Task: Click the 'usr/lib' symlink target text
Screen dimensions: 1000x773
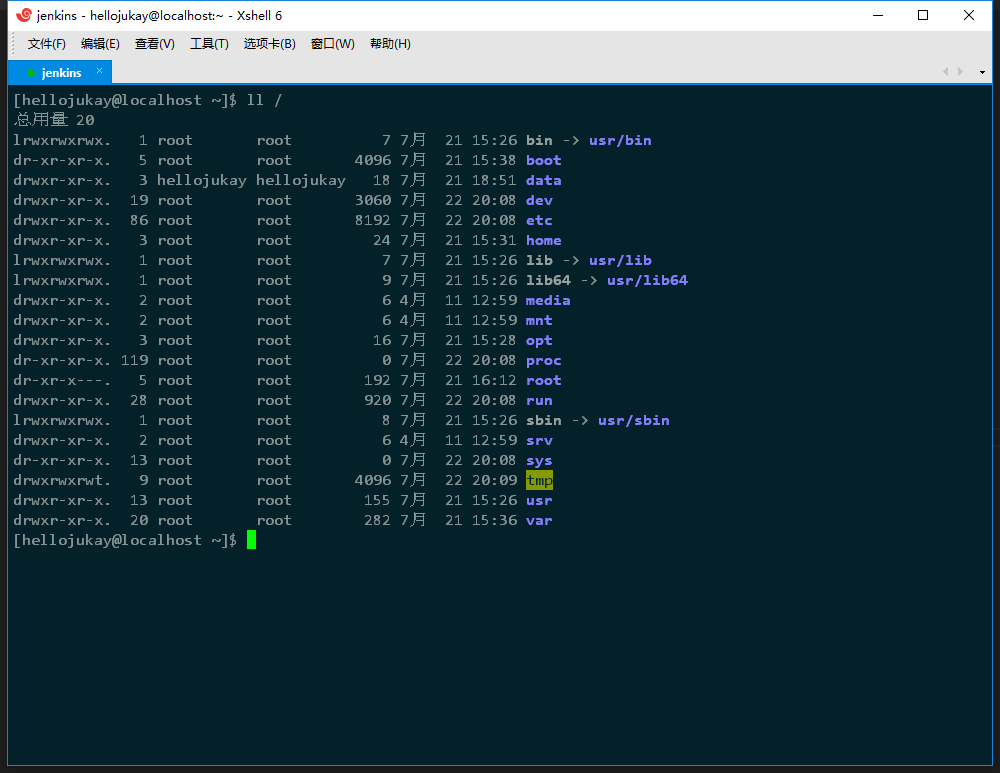Action: [x=620, y=260]
